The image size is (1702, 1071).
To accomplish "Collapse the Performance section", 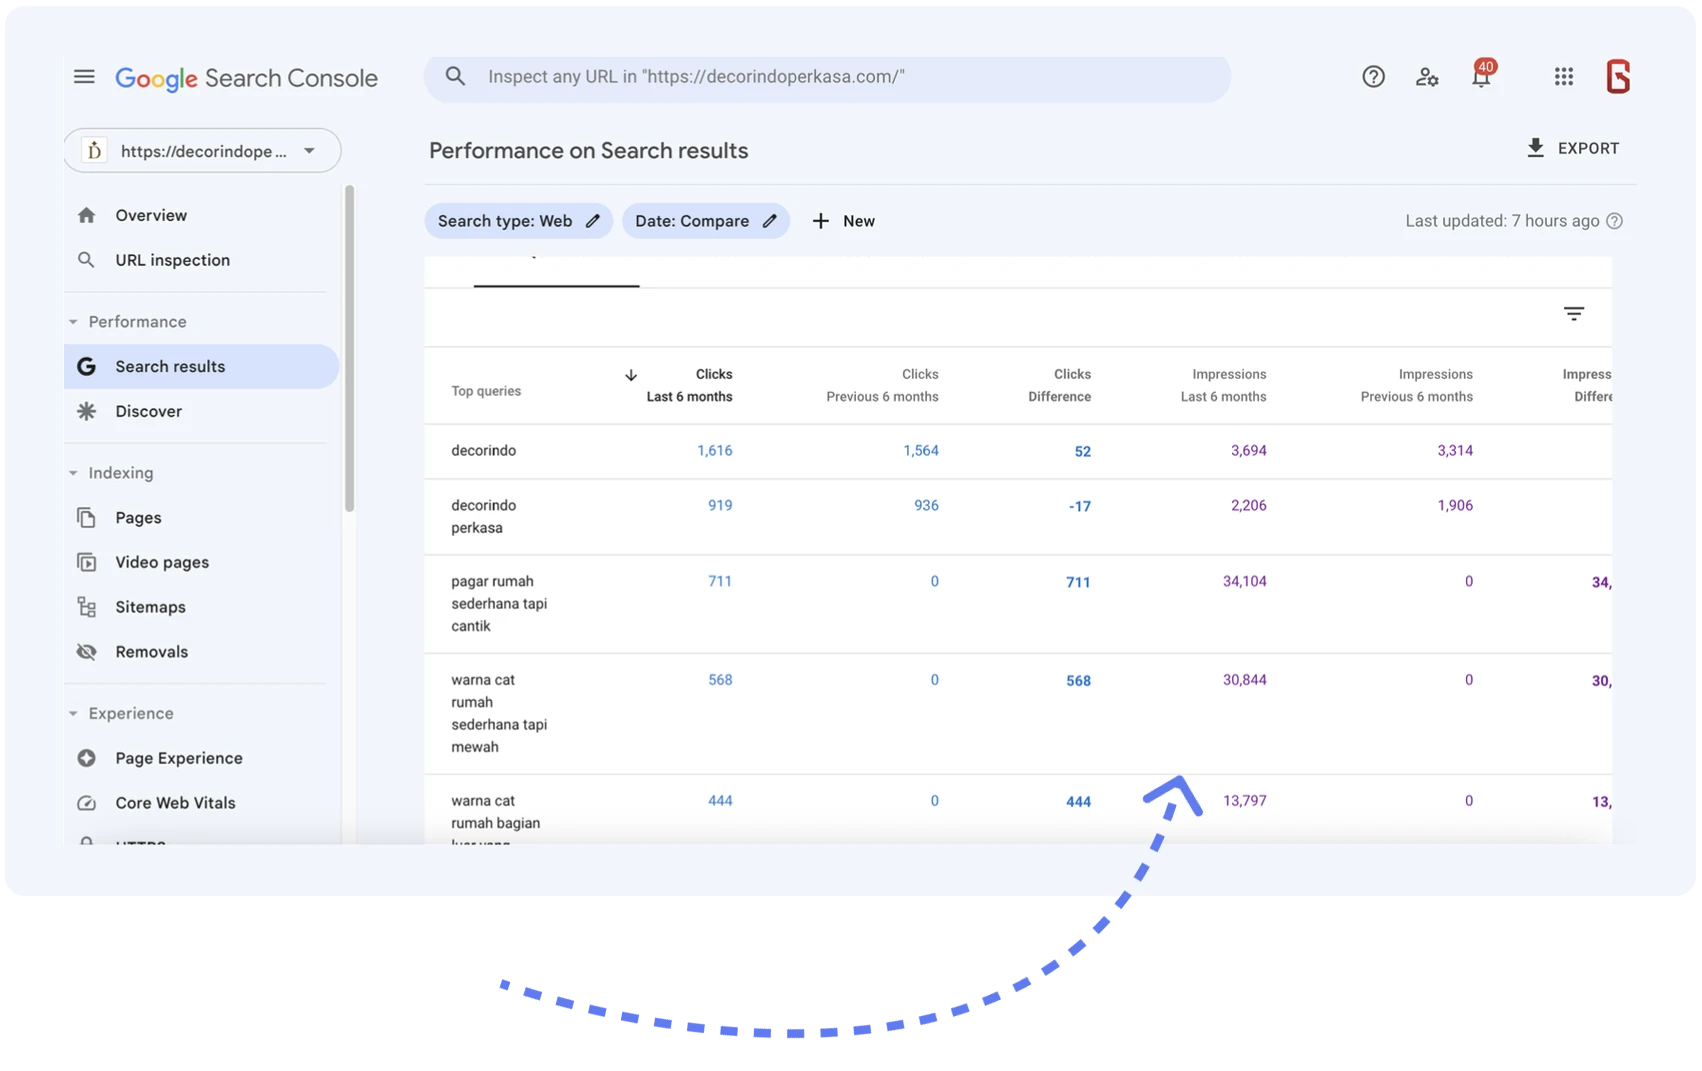I will [x=73, y=322].
